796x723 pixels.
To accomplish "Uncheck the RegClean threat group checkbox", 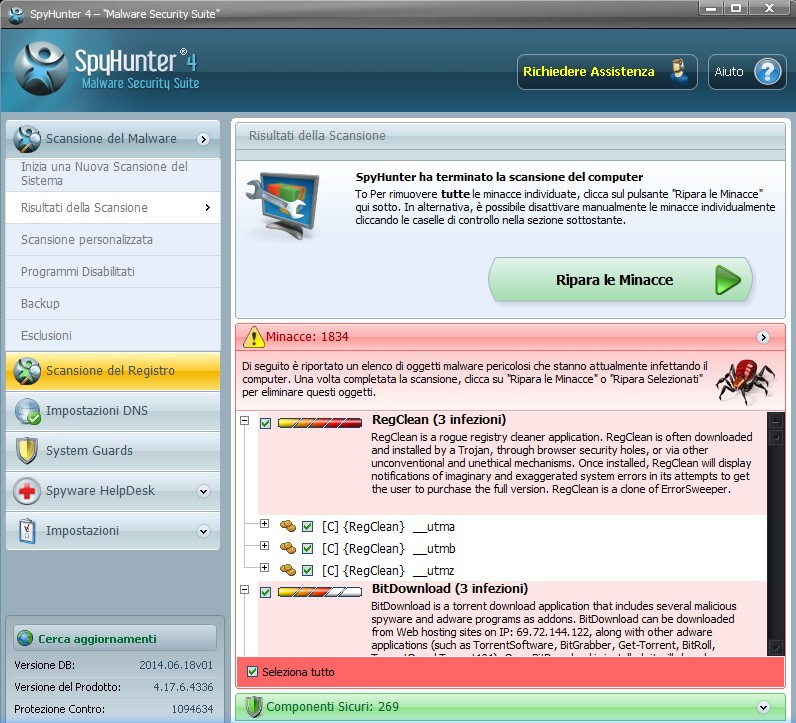I will pyautogui.click(x=266, y=423).
